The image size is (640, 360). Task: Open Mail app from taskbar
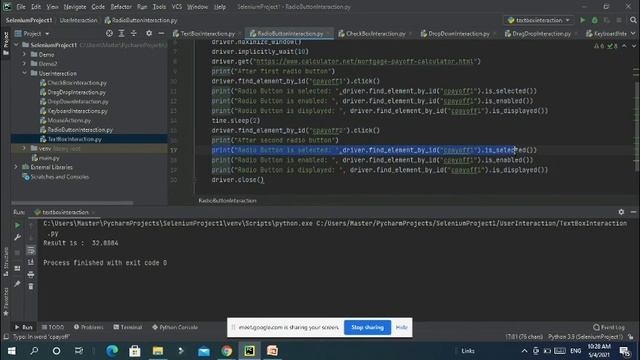[204, 351]
